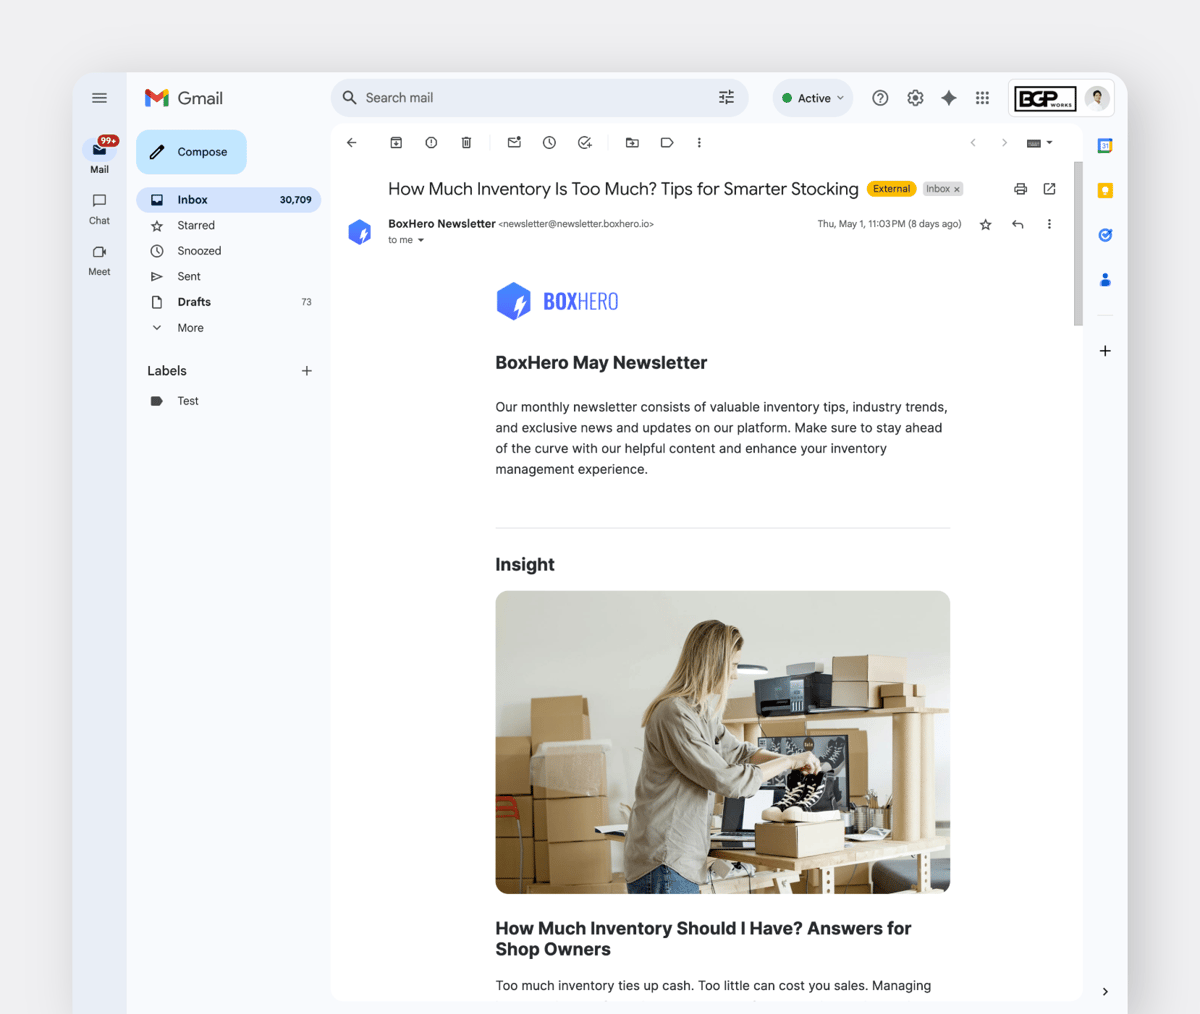Go to newer email arrow
The width and height of the screenshot is (1200, 1014).
coord(973,143)
